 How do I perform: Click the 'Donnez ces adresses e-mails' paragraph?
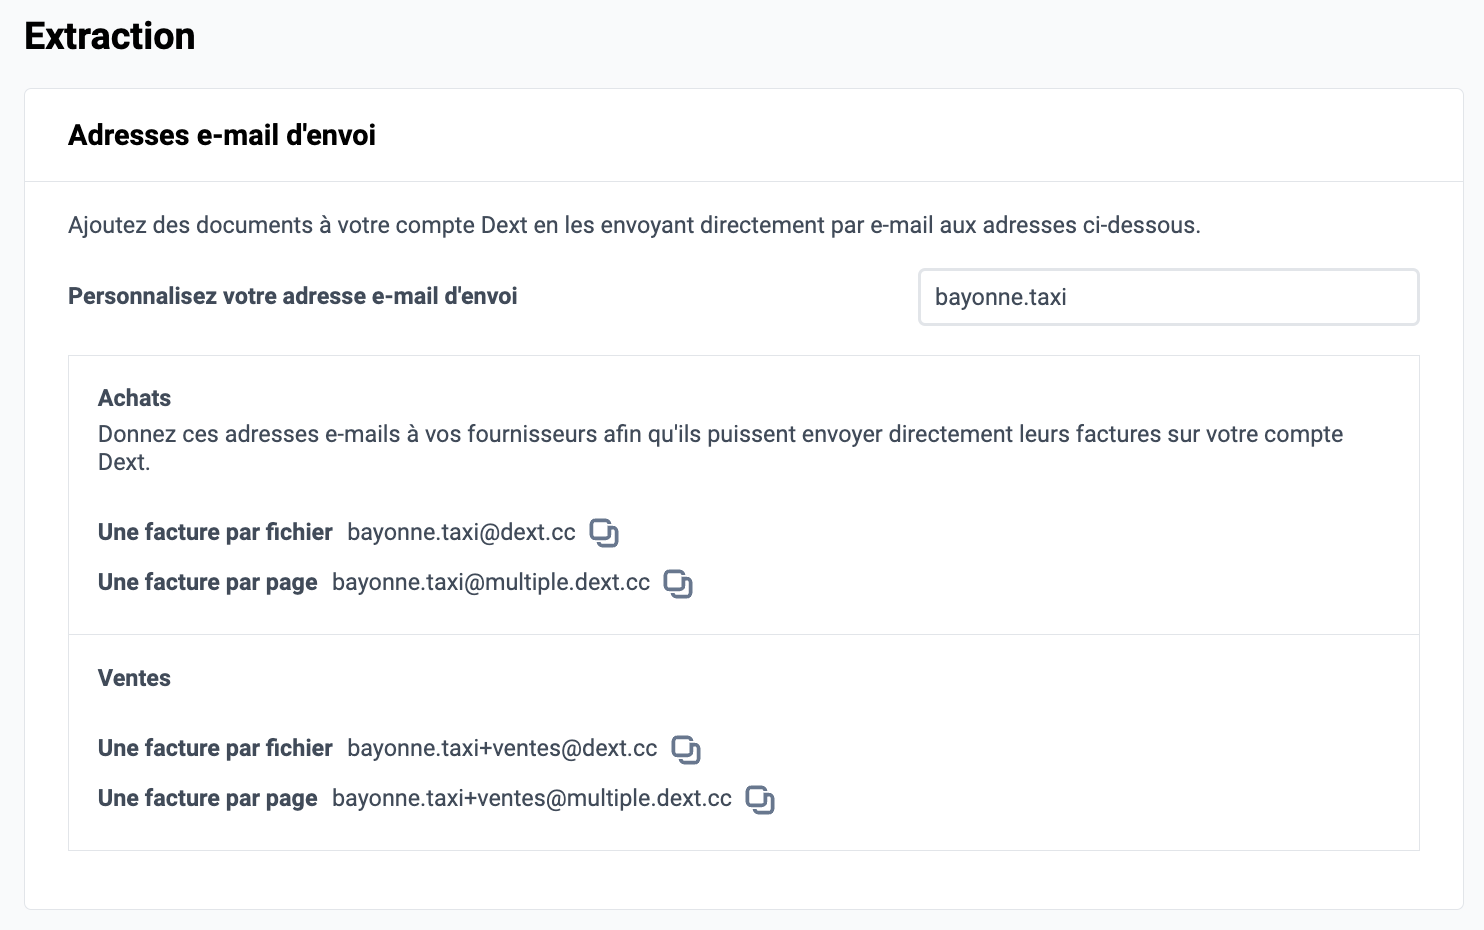tap(720, 448)
